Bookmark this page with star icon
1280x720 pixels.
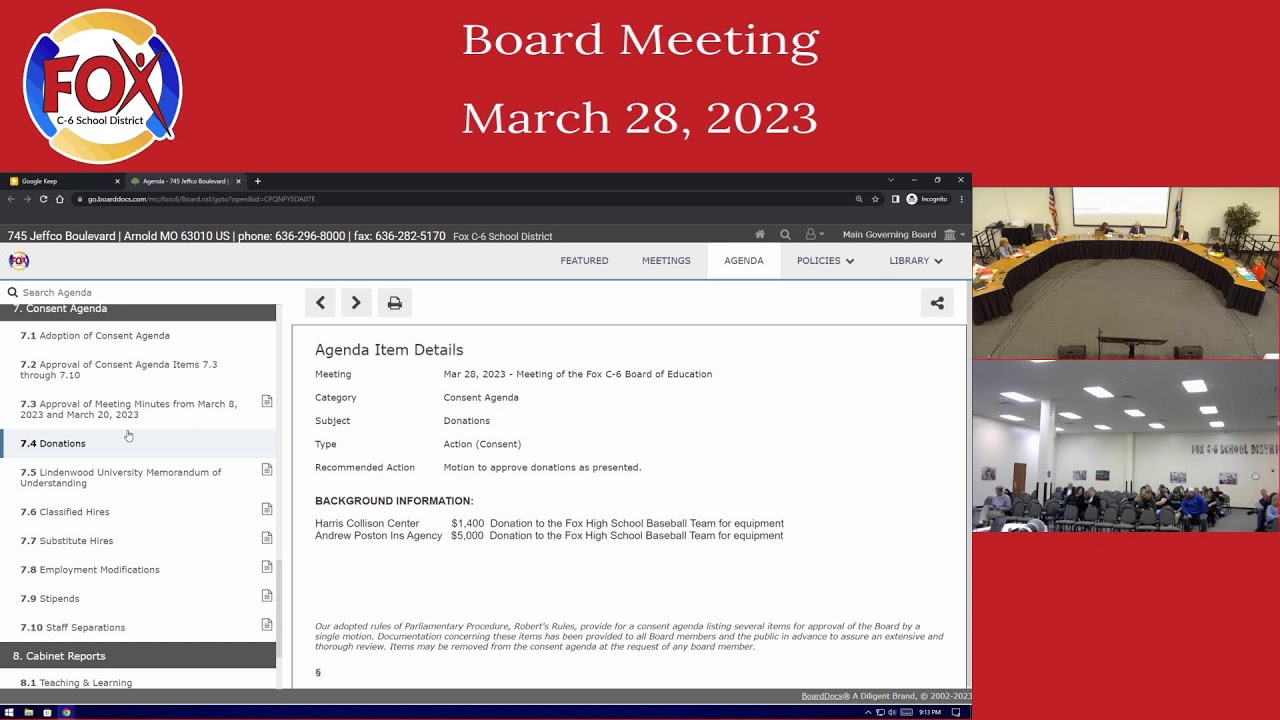(875, 199)
